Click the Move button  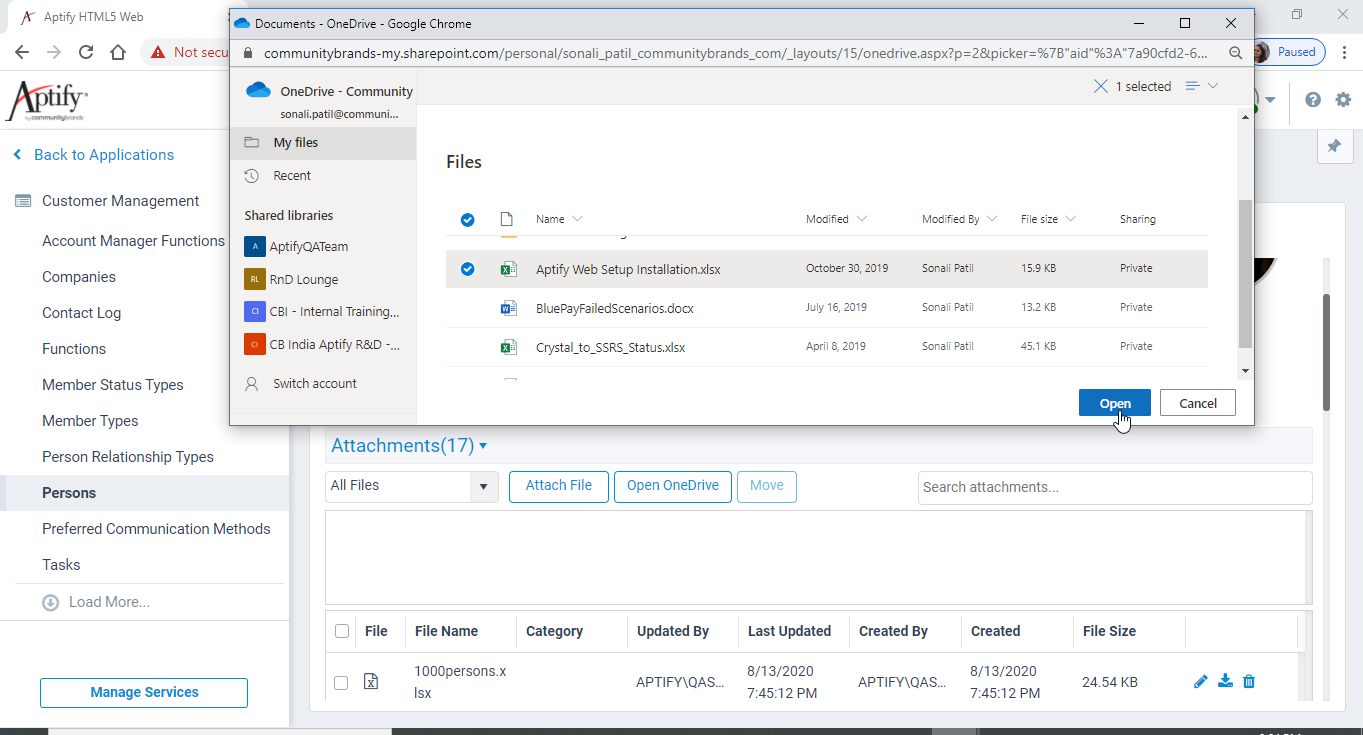point(767,486)
